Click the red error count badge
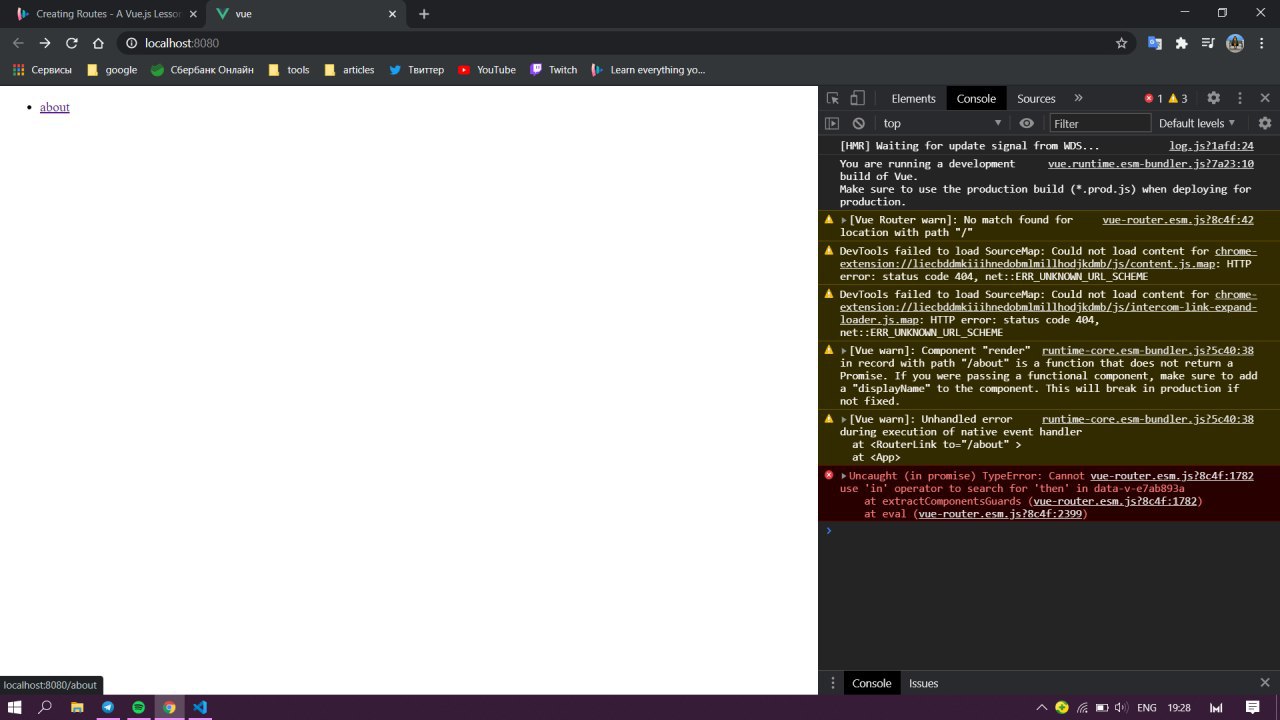Screen dimensions: 1280x720 coord(1154,98)
